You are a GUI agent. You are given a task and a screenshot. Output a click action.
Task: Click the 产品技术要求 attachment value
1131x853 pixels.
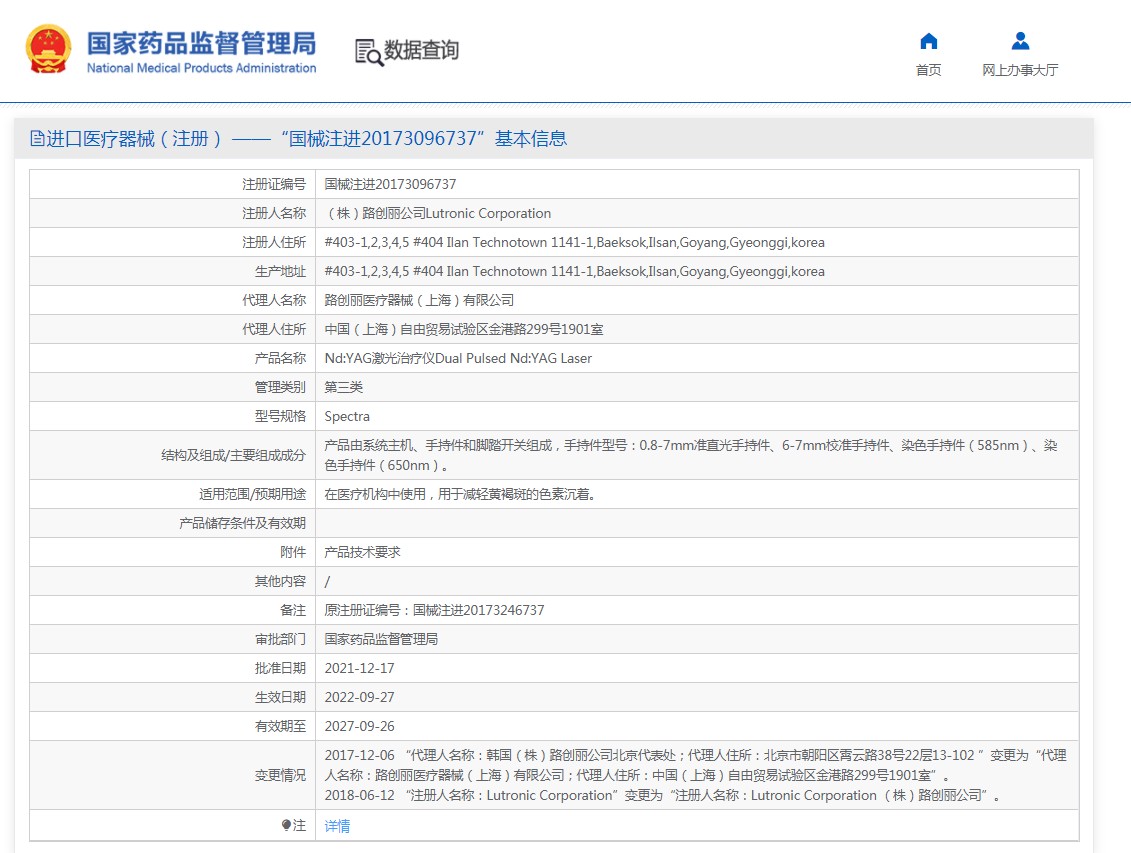point(362,552)
